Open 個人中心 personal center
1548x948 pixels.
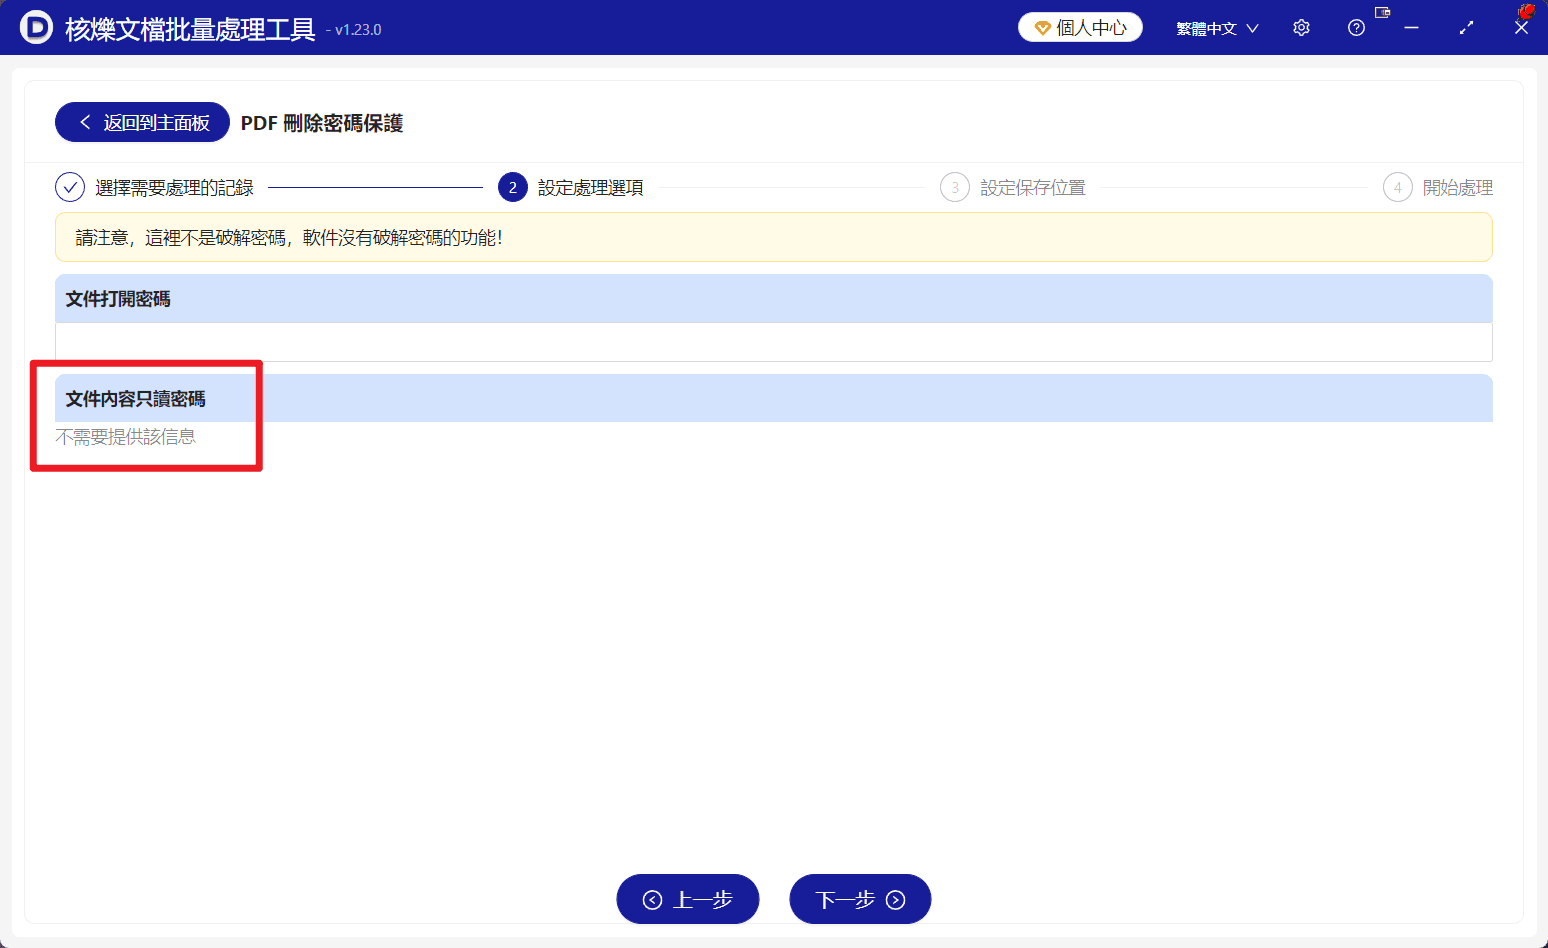(x=1080, y=28)
